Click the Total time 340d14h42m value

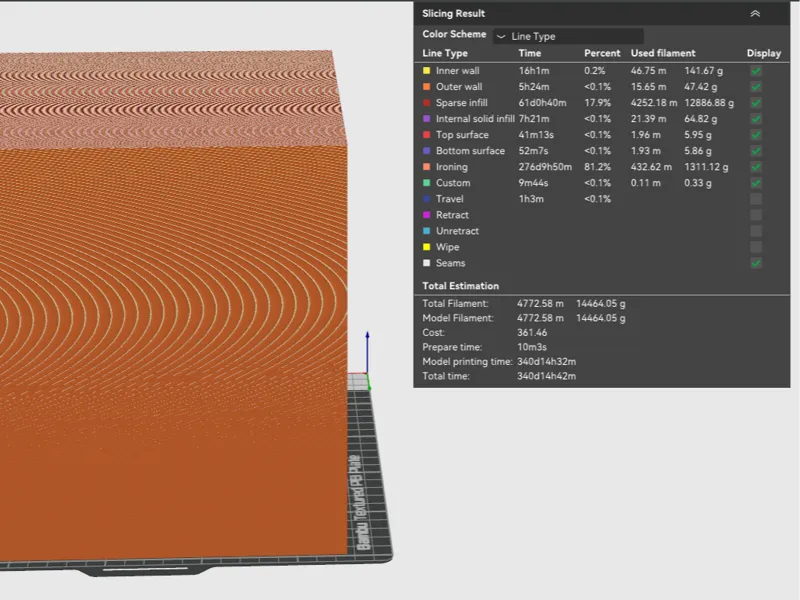click(546, 376)
